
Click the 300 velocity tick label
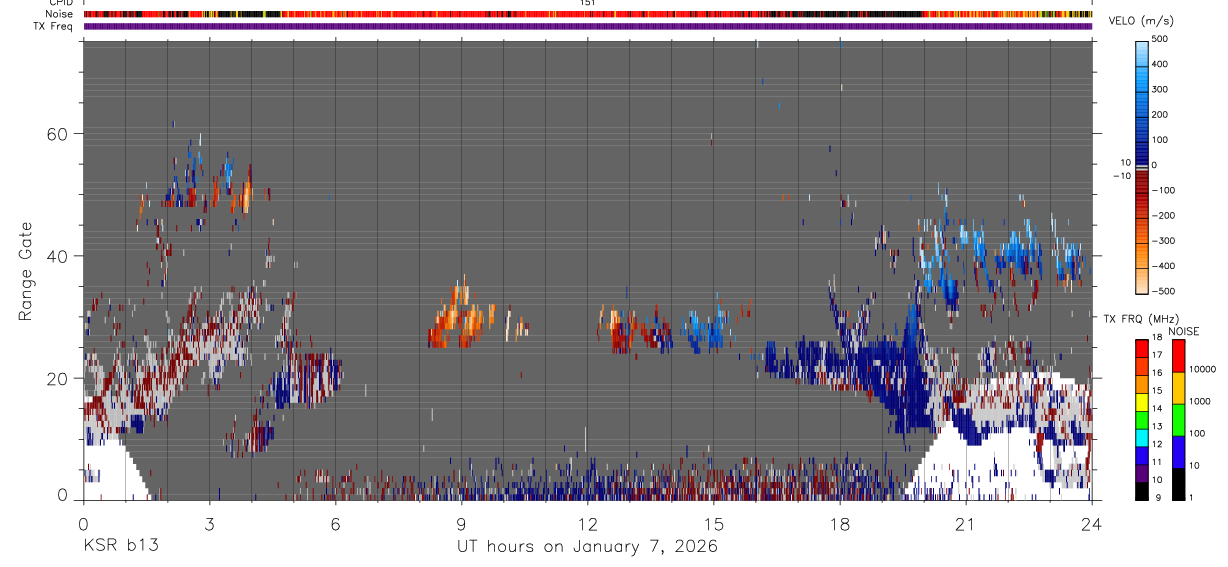coord(1161,89)
